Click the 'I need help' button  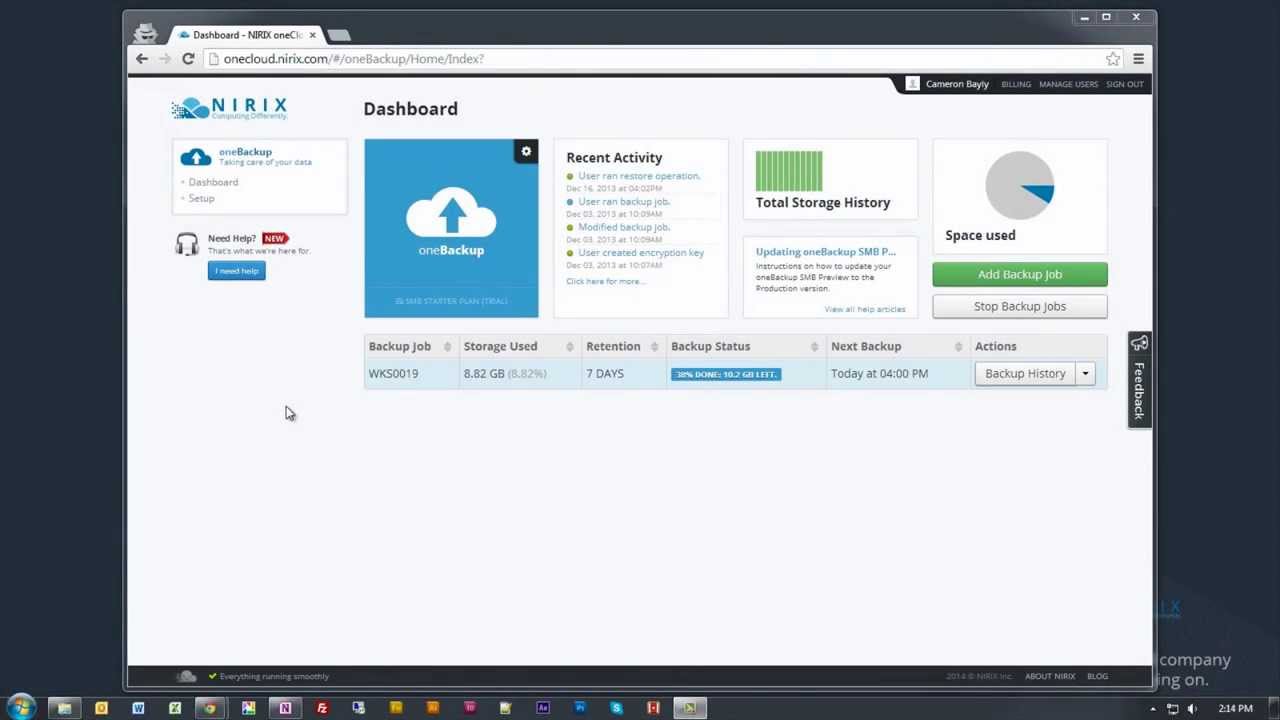[237, 271]
